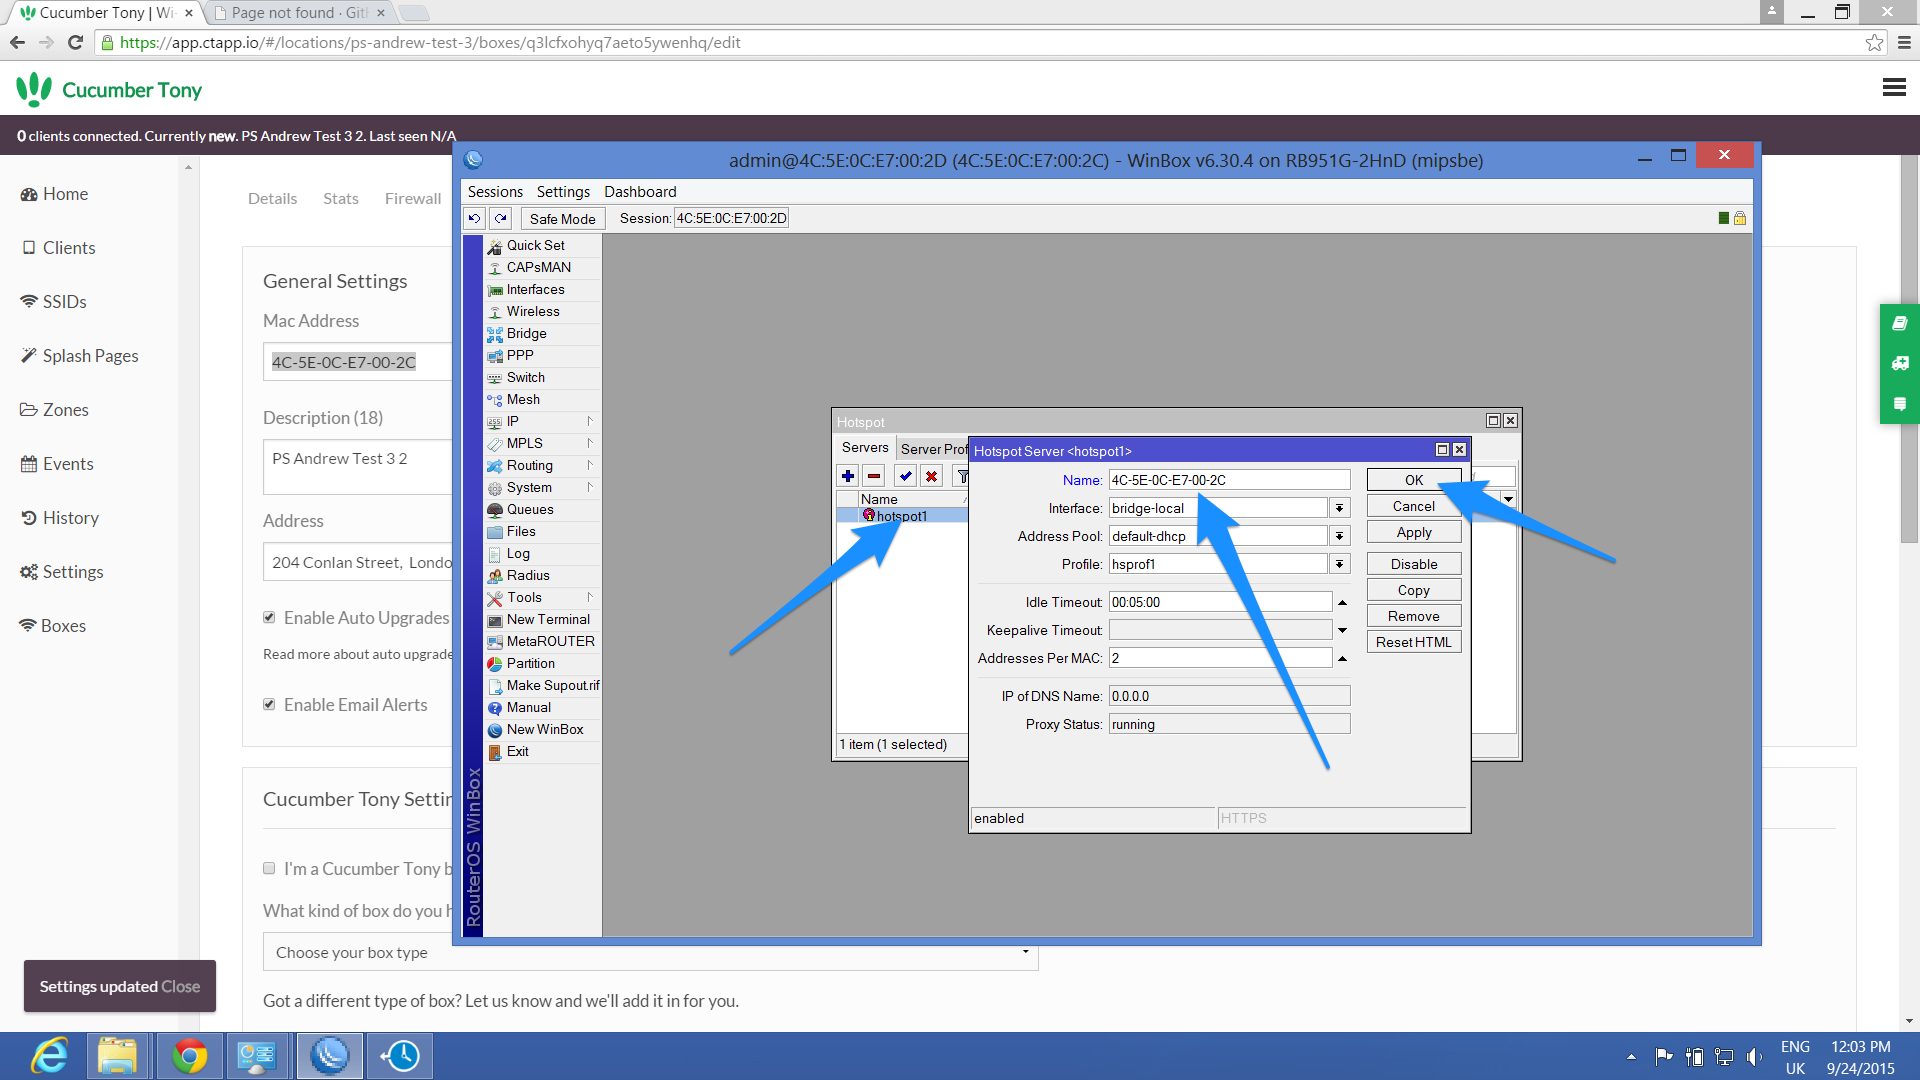This screenshot has height=1080, width=1920.
Task: Expand the Routing submenu in WinBox
Action: (543, 465)
